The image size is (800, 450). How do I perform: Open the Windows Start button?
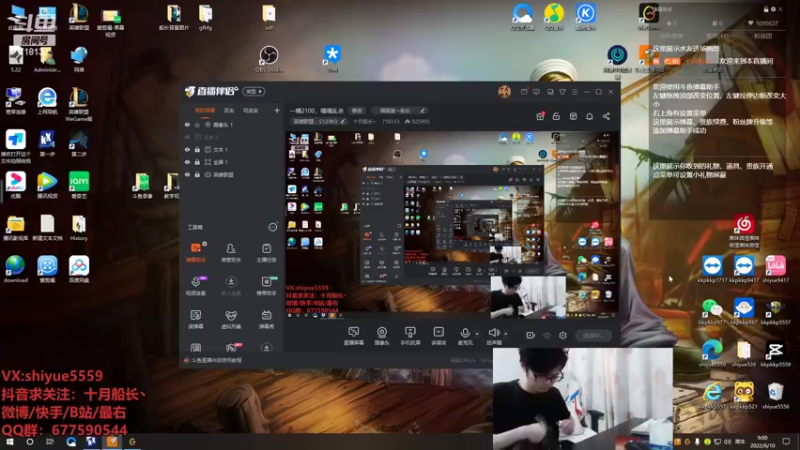[10, 442]
